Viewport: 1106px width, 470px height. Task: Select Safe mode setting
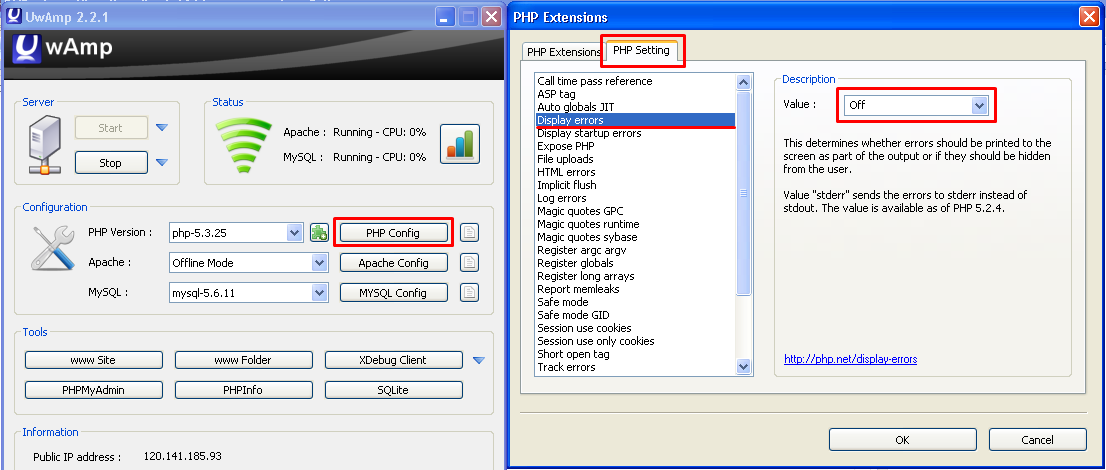[x=635, y=302]
